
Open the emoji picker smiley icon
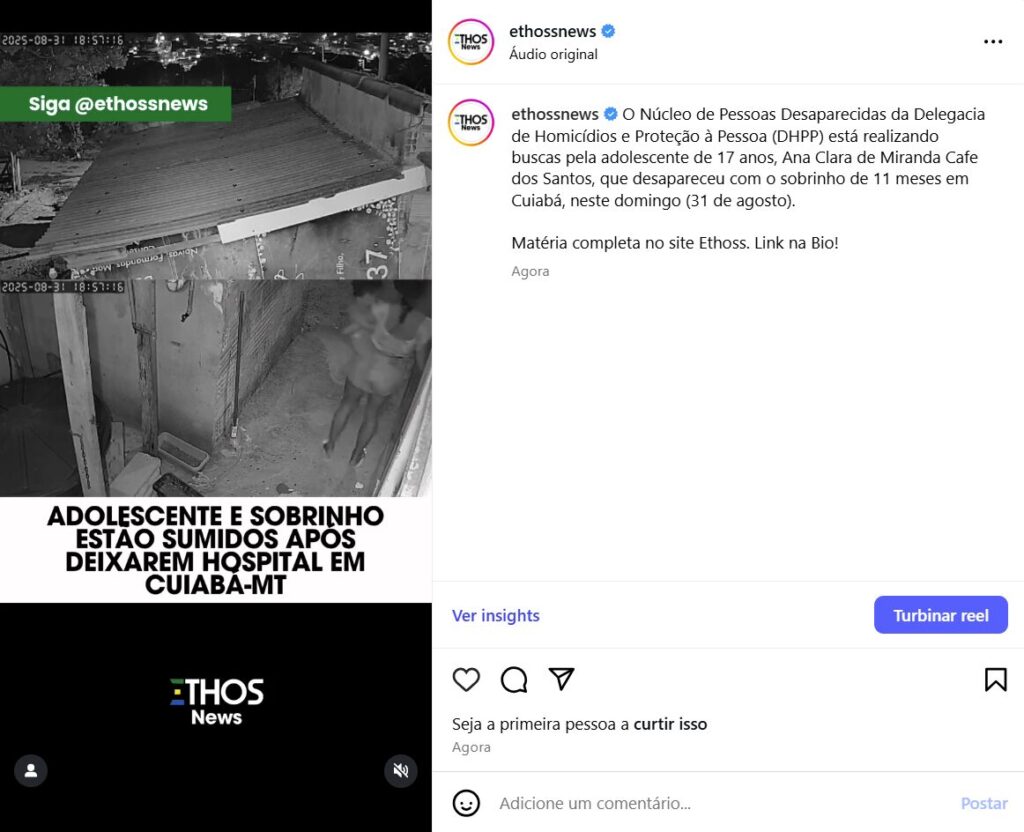(466, 803)
